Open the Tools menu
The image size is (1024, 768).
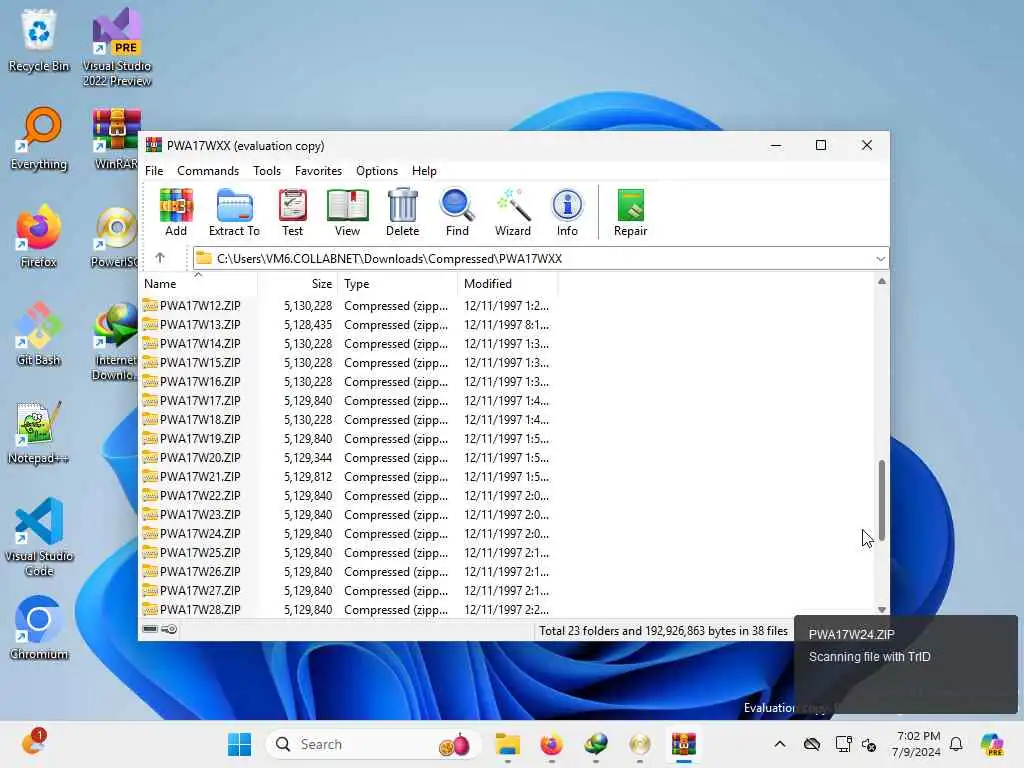[x=266, y=170]
